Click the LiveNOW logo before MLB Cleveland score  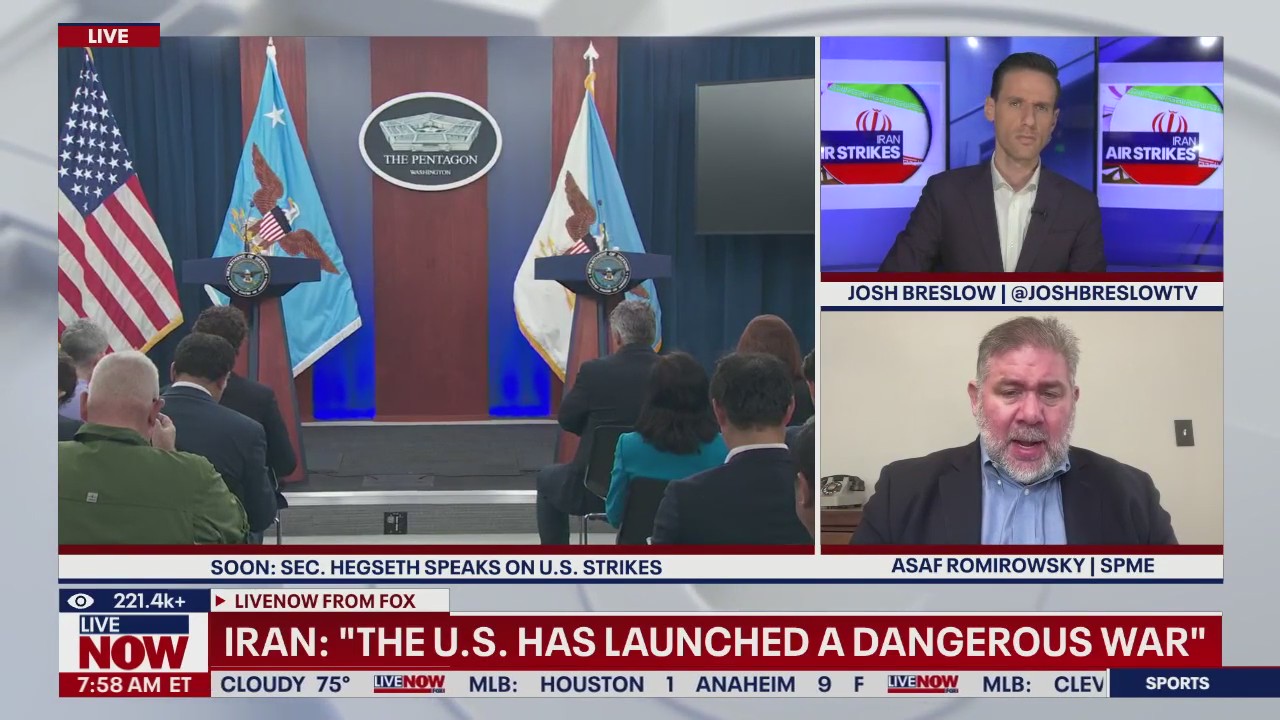point(923,684)
